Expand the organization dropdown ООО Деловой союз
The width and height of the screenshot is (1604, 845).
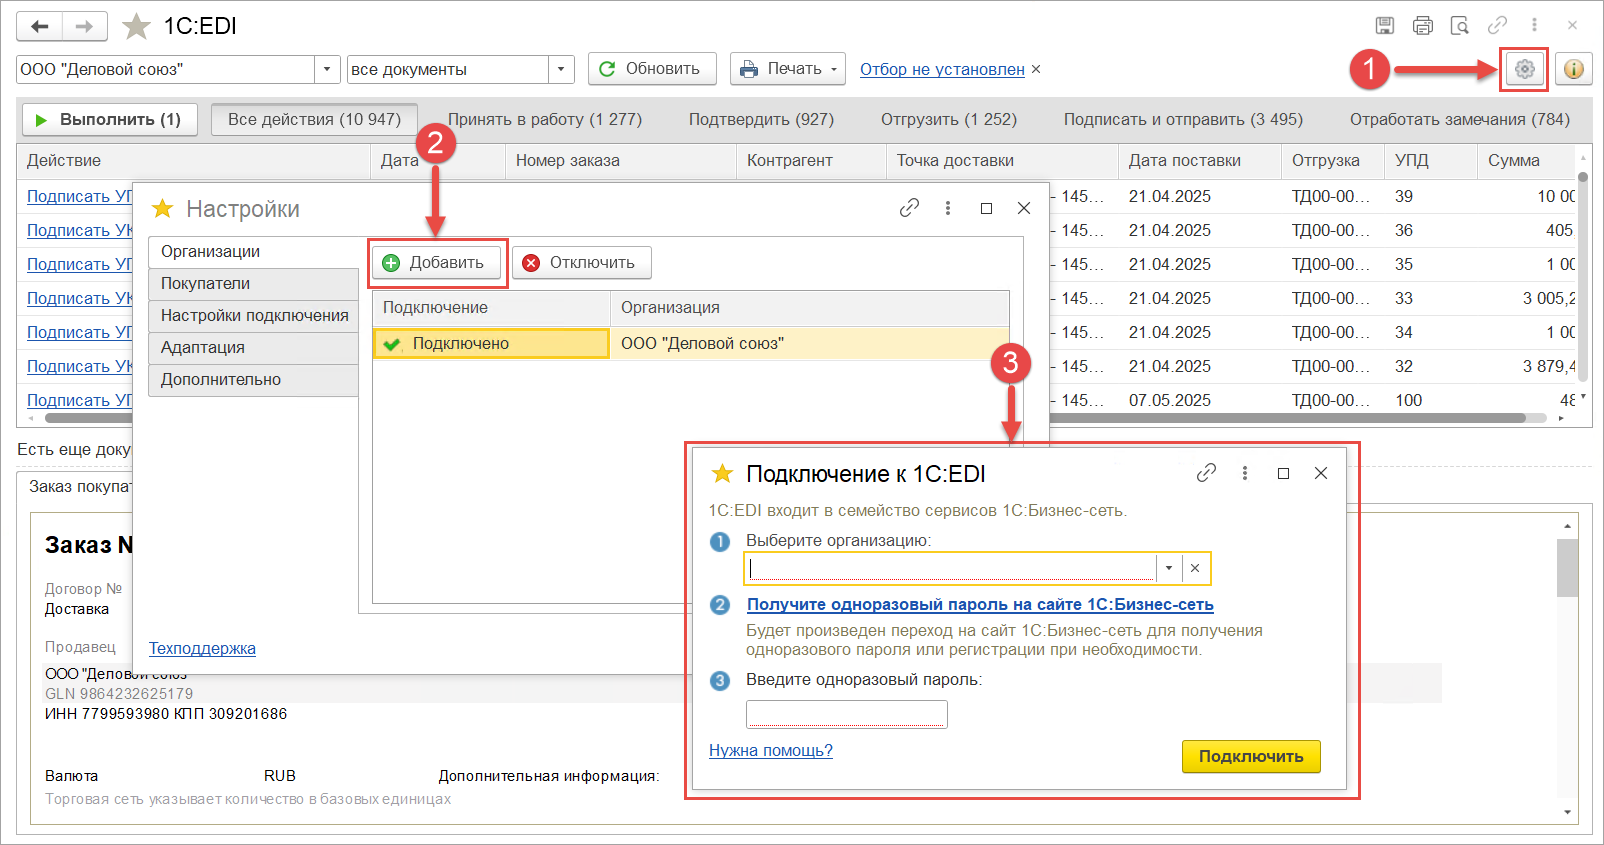326,69
